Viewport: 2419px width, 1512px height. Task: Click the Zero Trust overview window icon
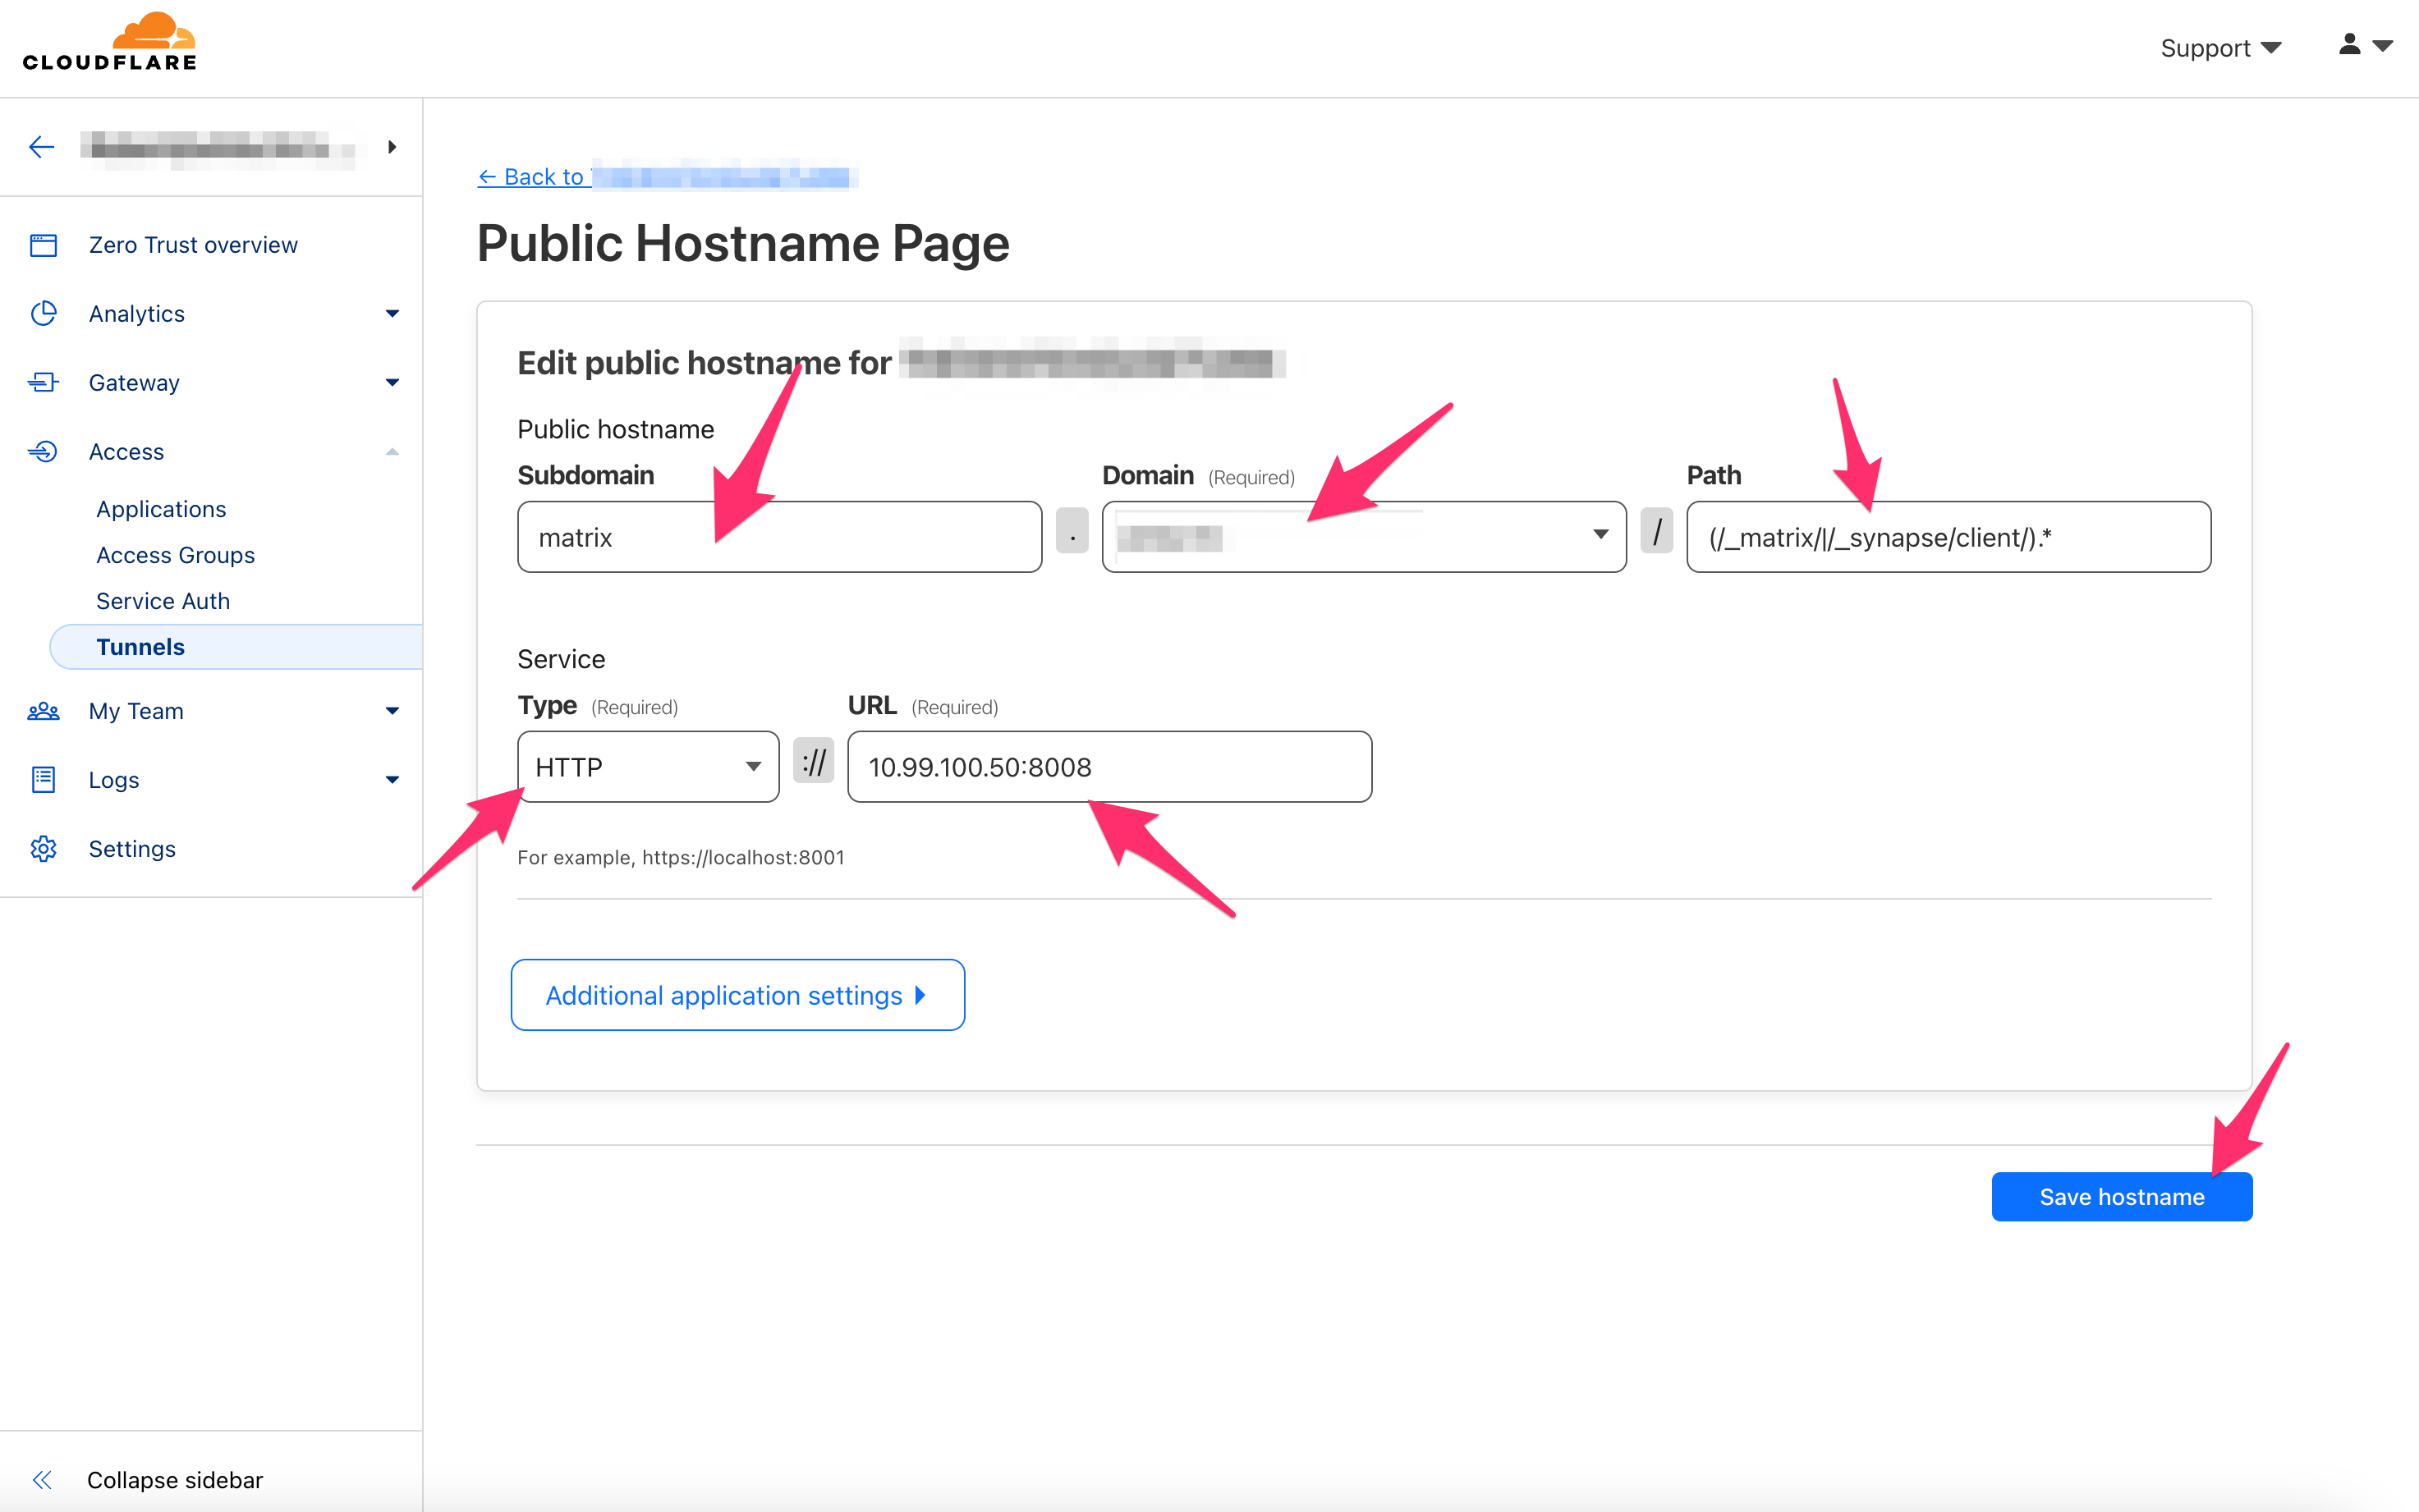[43, 245]
